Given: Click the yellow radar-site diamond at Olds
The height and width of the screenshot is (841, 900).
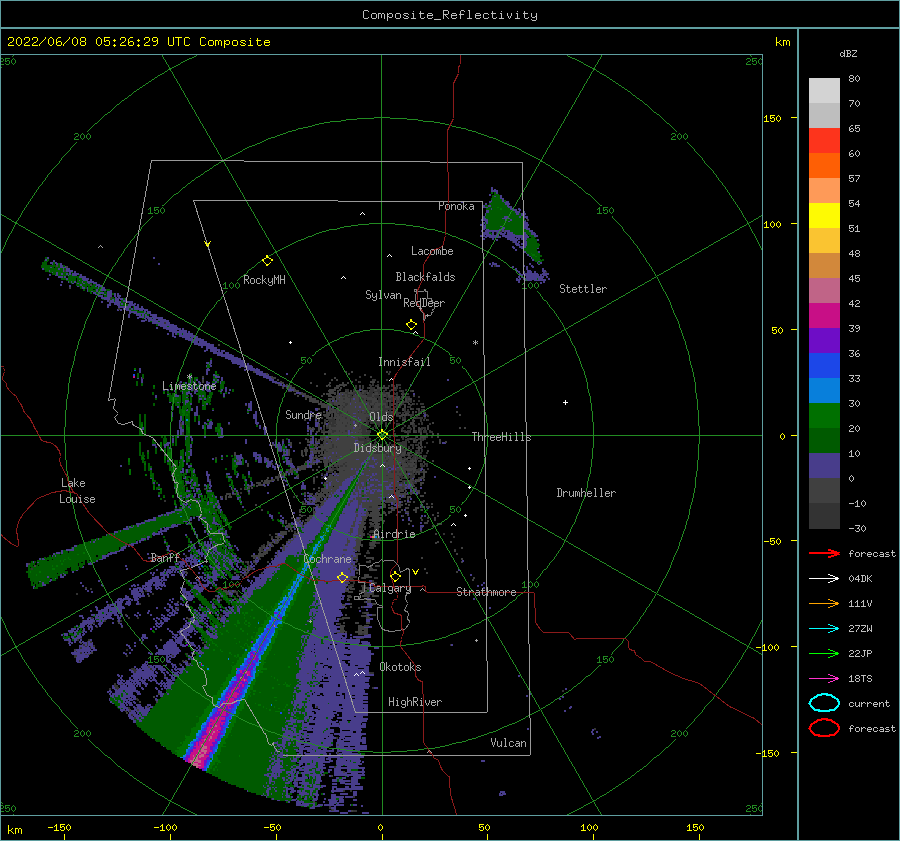Looking at the screenshot, I should [x=382, y=435].
